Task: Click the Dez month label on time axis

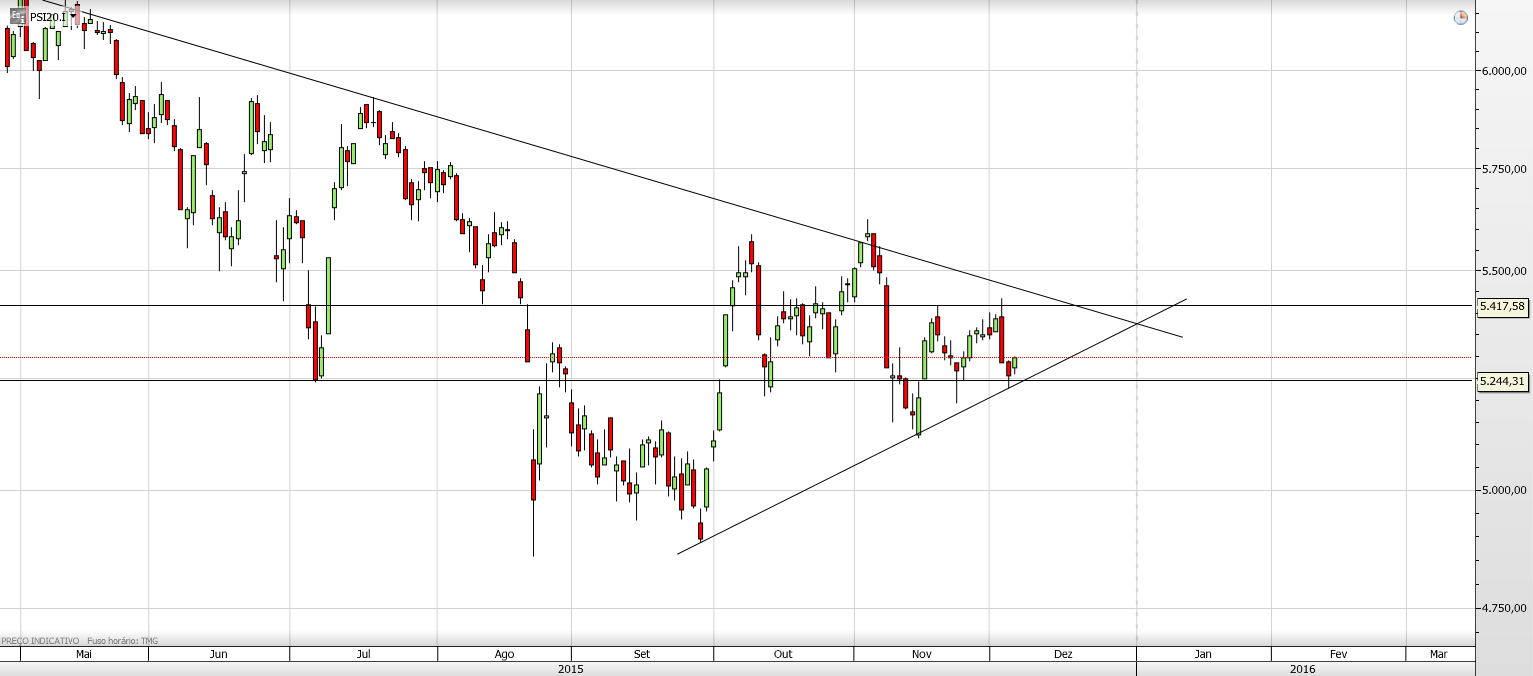Action: click(1063, 654)
